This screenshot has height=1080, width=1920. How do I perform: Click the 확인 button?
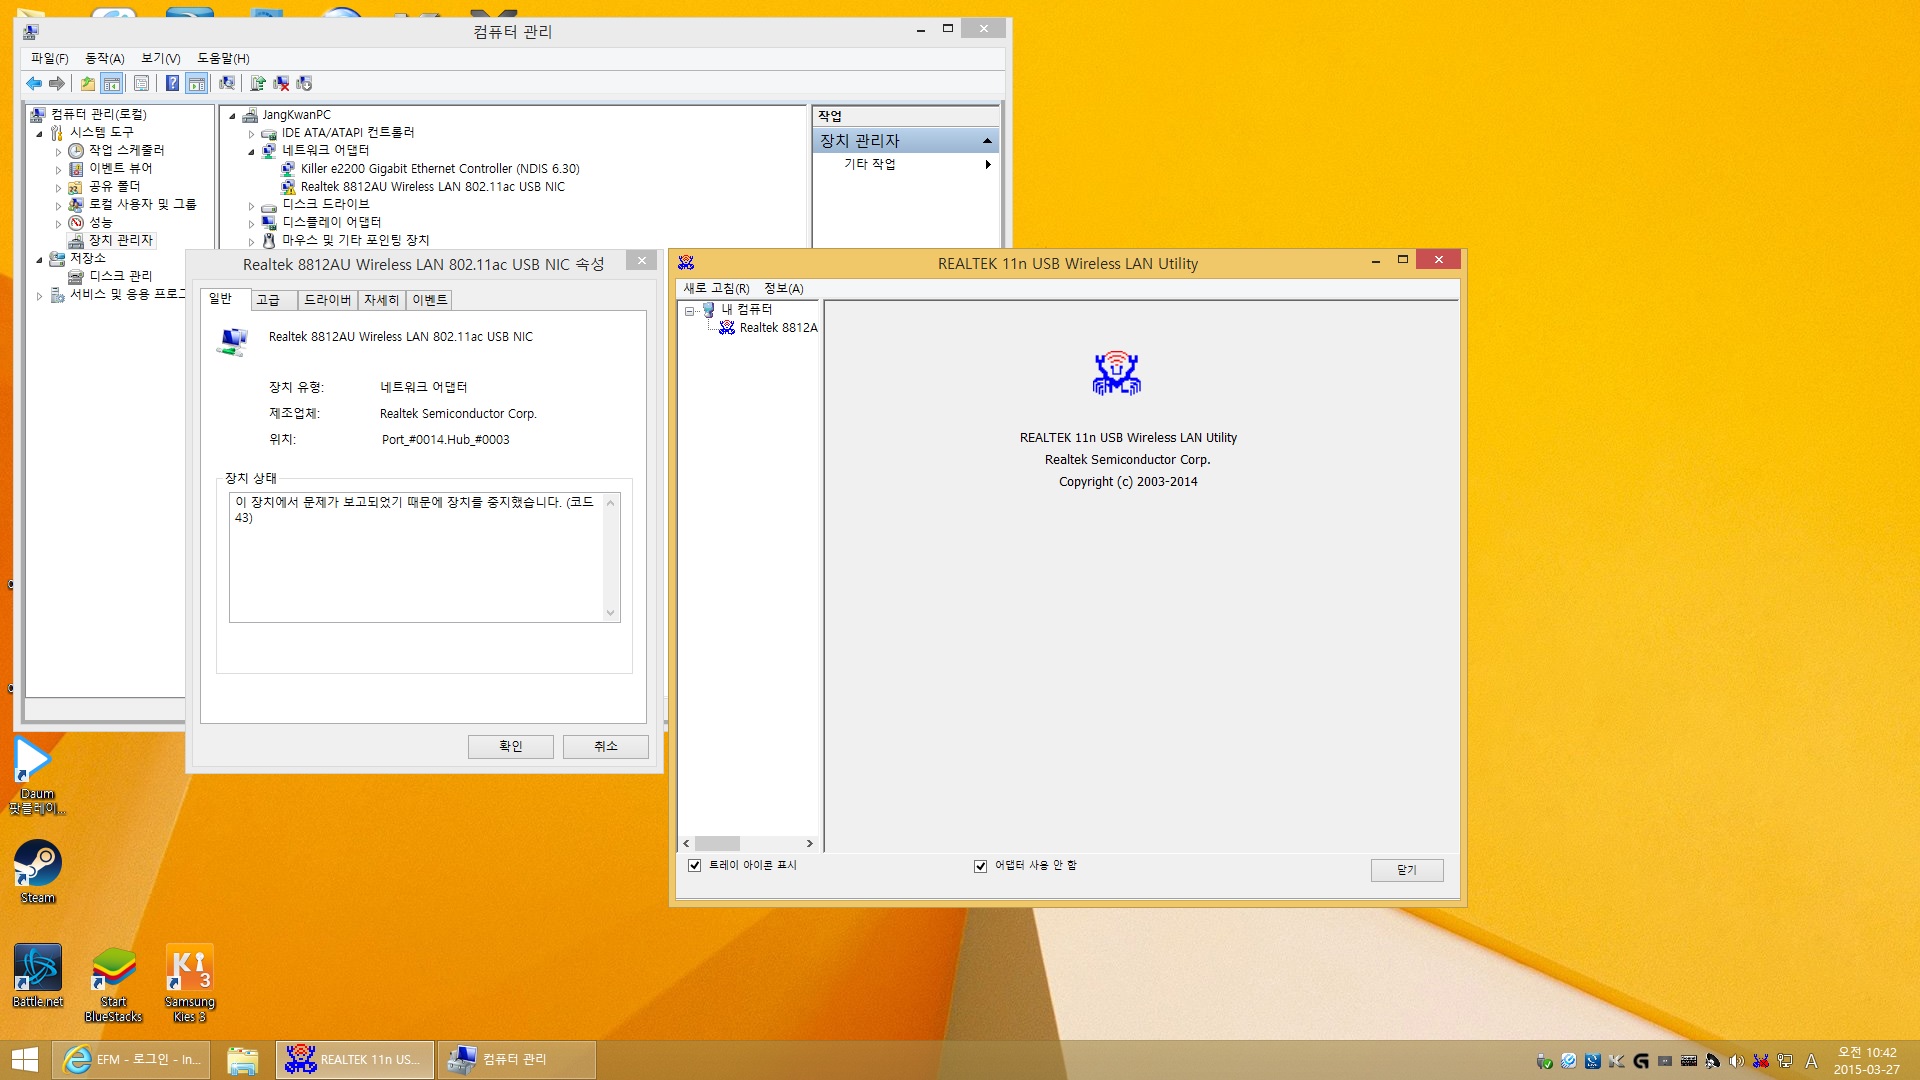pos(510,746)
